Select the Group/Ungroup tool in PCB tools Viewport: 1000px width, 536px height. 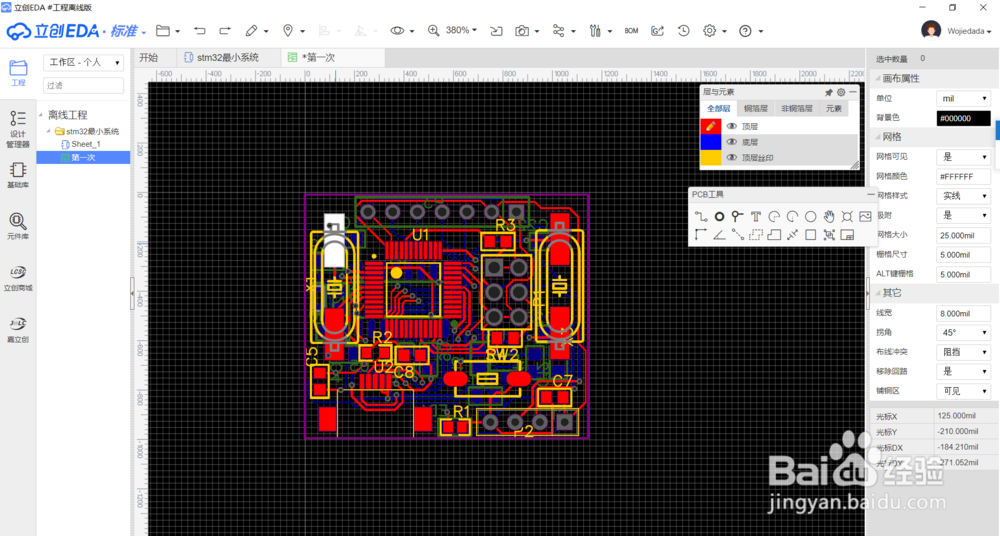click(828, 235)
